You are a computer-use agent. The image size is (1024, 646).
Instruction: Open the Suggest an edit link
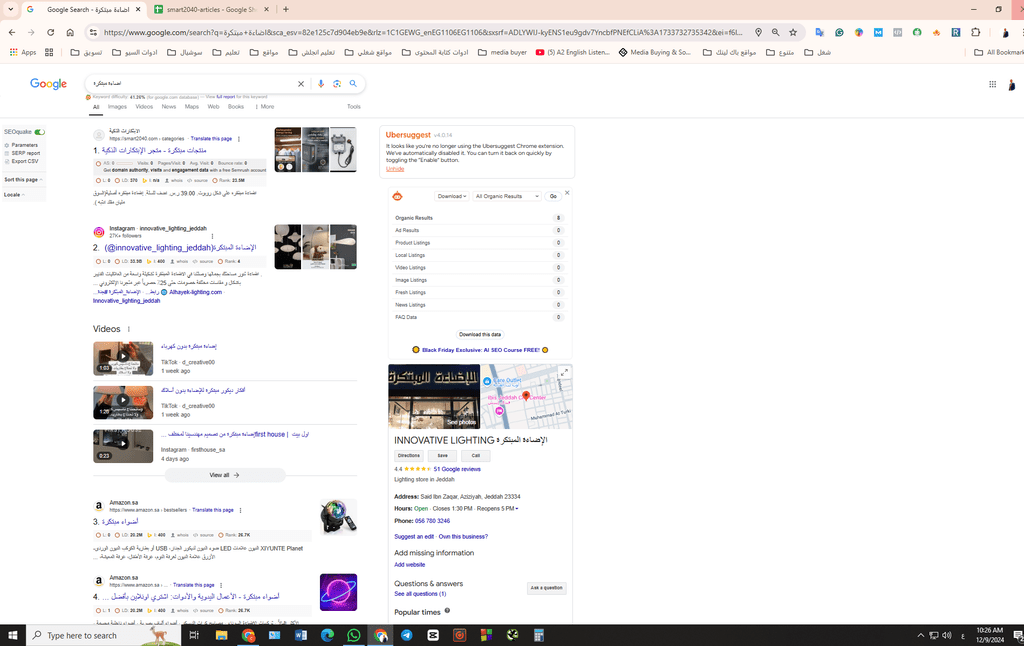click(414, 537)
